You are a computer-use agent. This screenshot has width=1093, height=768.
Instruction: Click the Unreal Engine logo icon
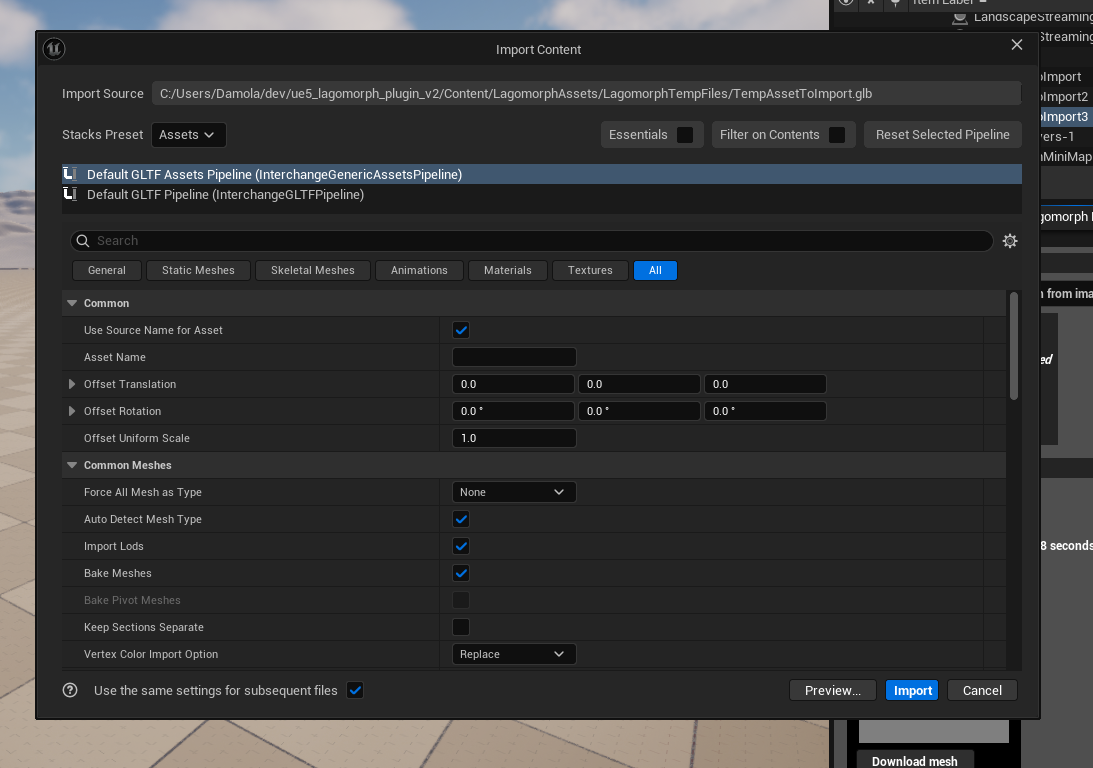(x=54, y=49)
